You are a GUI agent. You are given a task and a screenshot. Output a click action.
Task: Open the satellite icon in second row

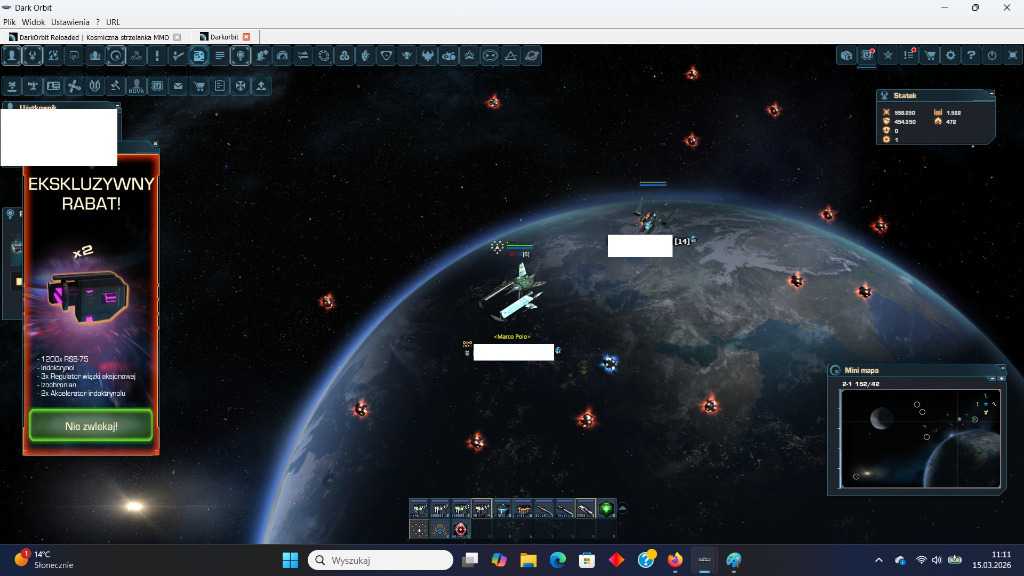click(74, 86)
